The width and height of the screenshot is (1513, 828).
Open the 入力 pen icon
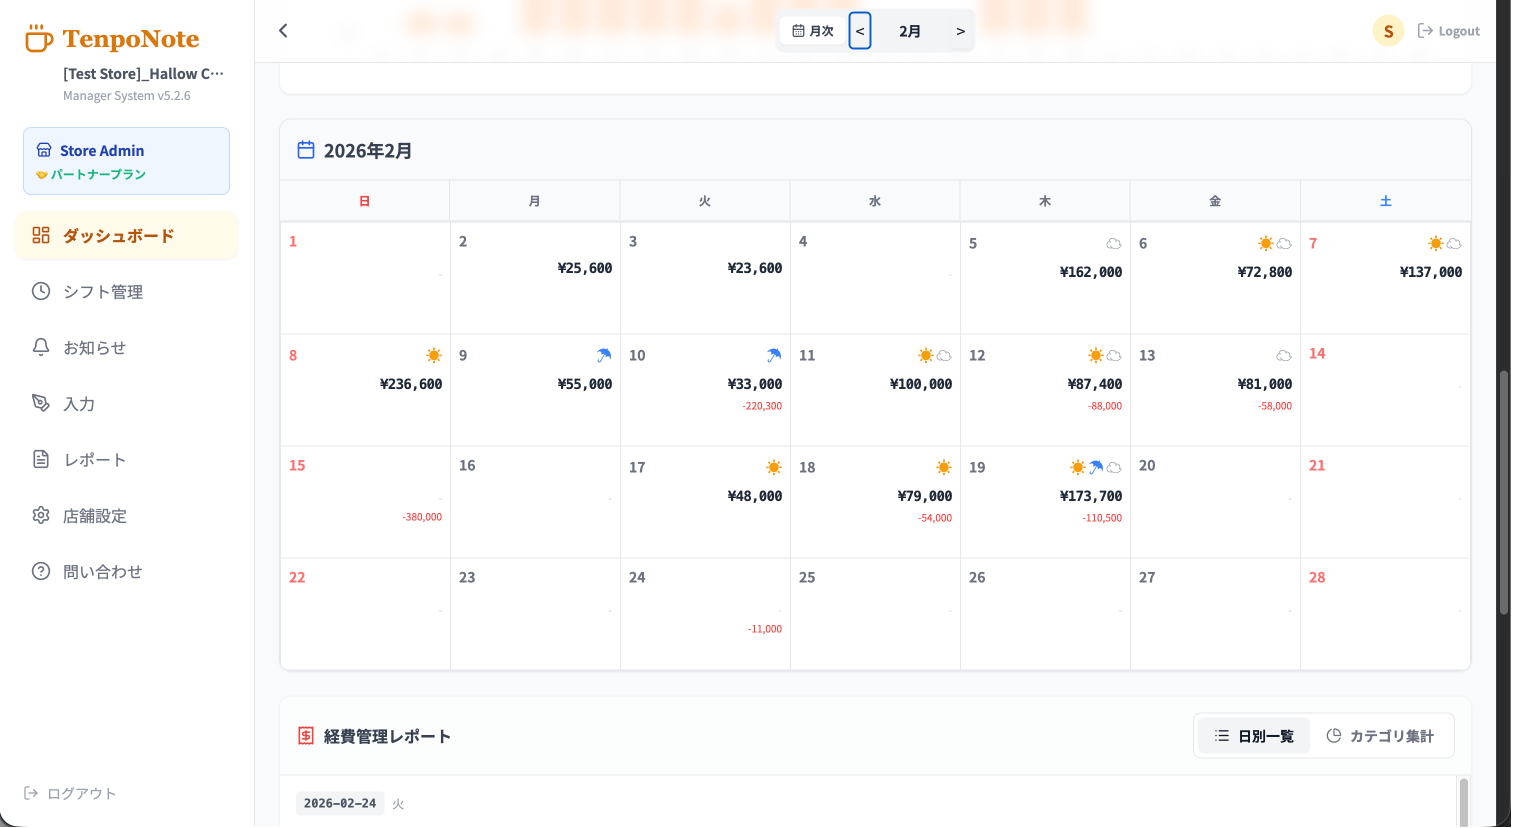(41, 403)
